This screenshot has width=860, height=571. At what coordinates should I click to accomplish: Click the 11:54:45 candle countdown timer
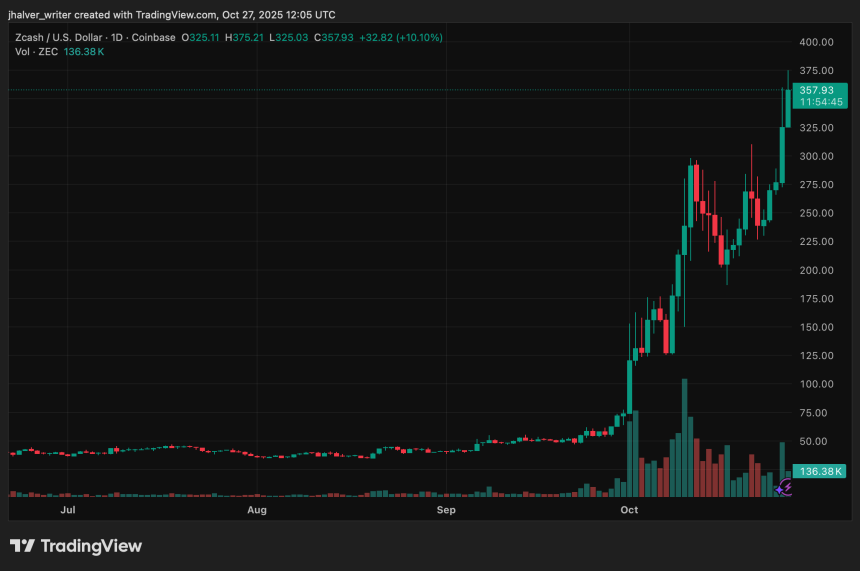[816, 102]
